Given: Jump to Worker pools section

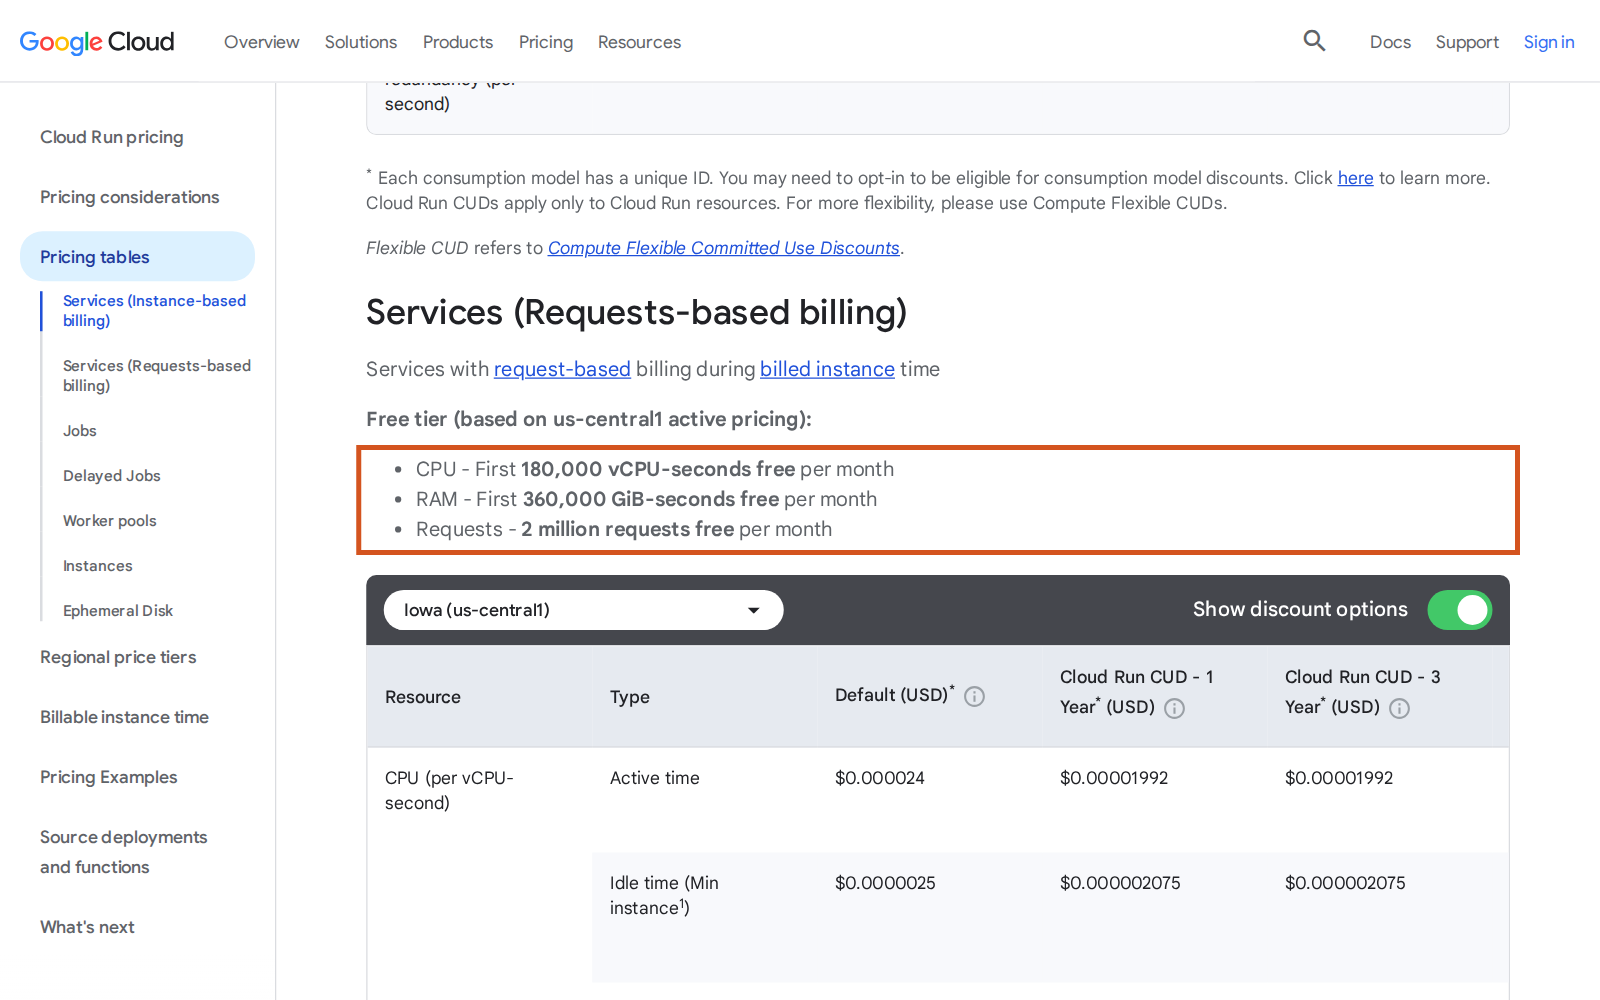Looking at the screenshot, I should (x=110, y=521).
